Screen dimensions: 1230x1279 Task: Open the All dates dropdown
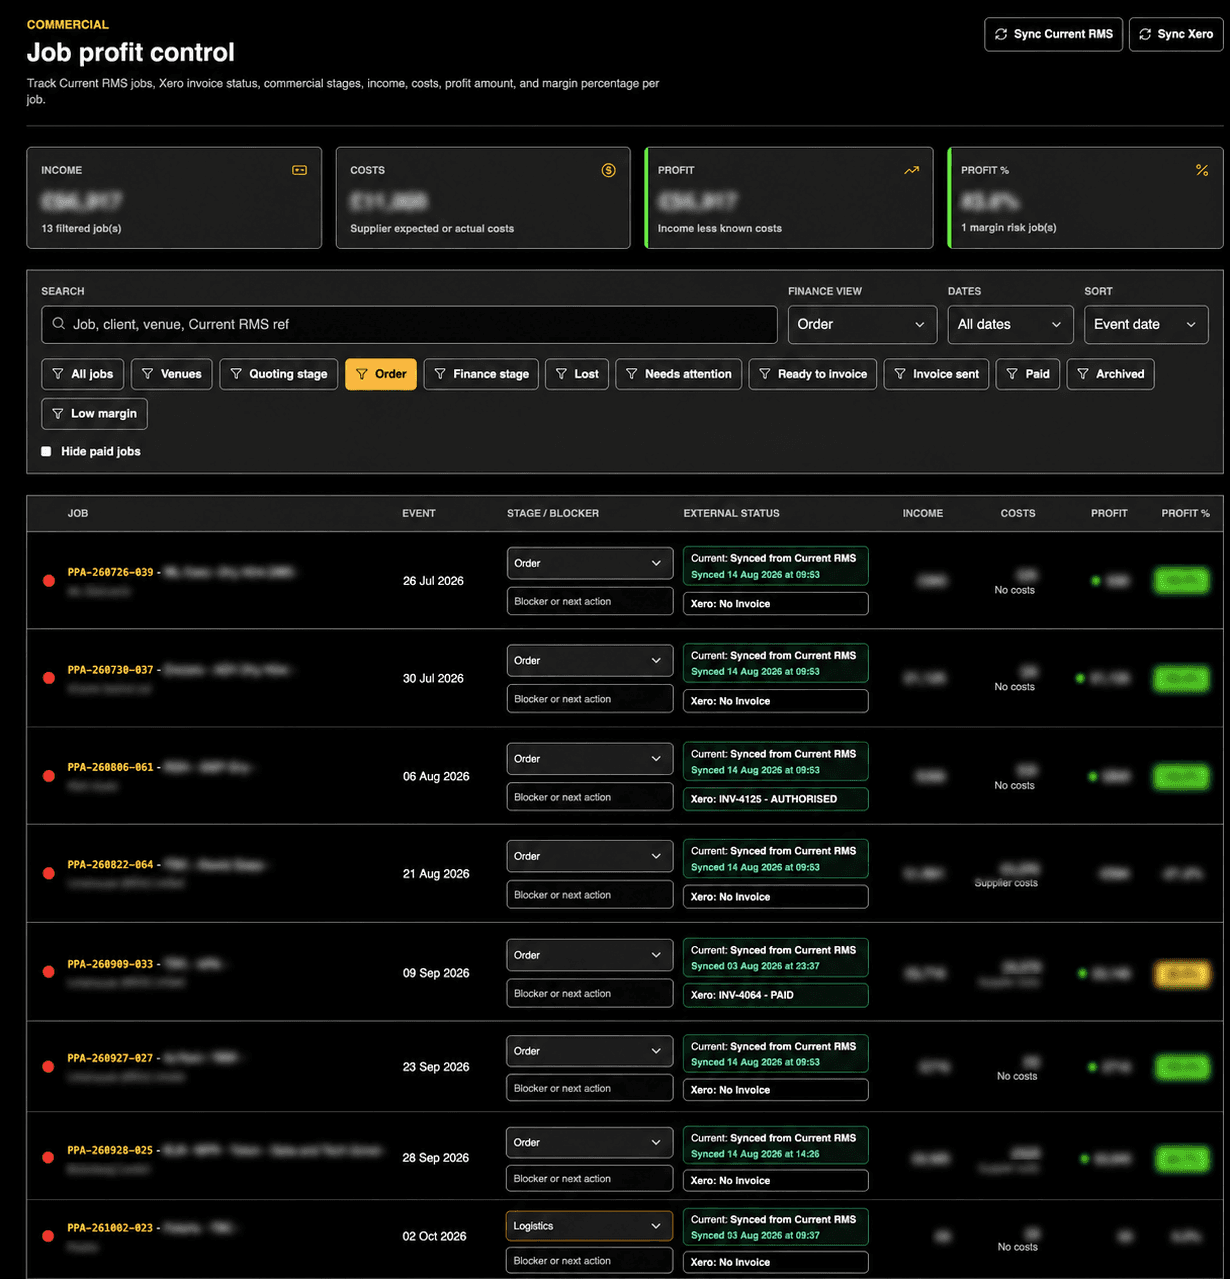pyautogui.click(x=1010, y=325)
